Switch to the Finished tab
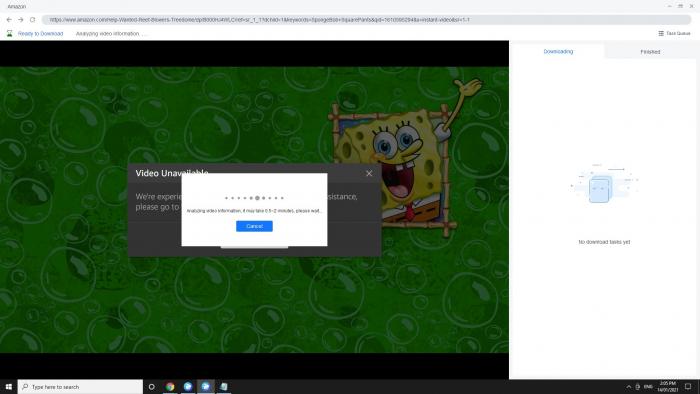 [x=650, y=52]
